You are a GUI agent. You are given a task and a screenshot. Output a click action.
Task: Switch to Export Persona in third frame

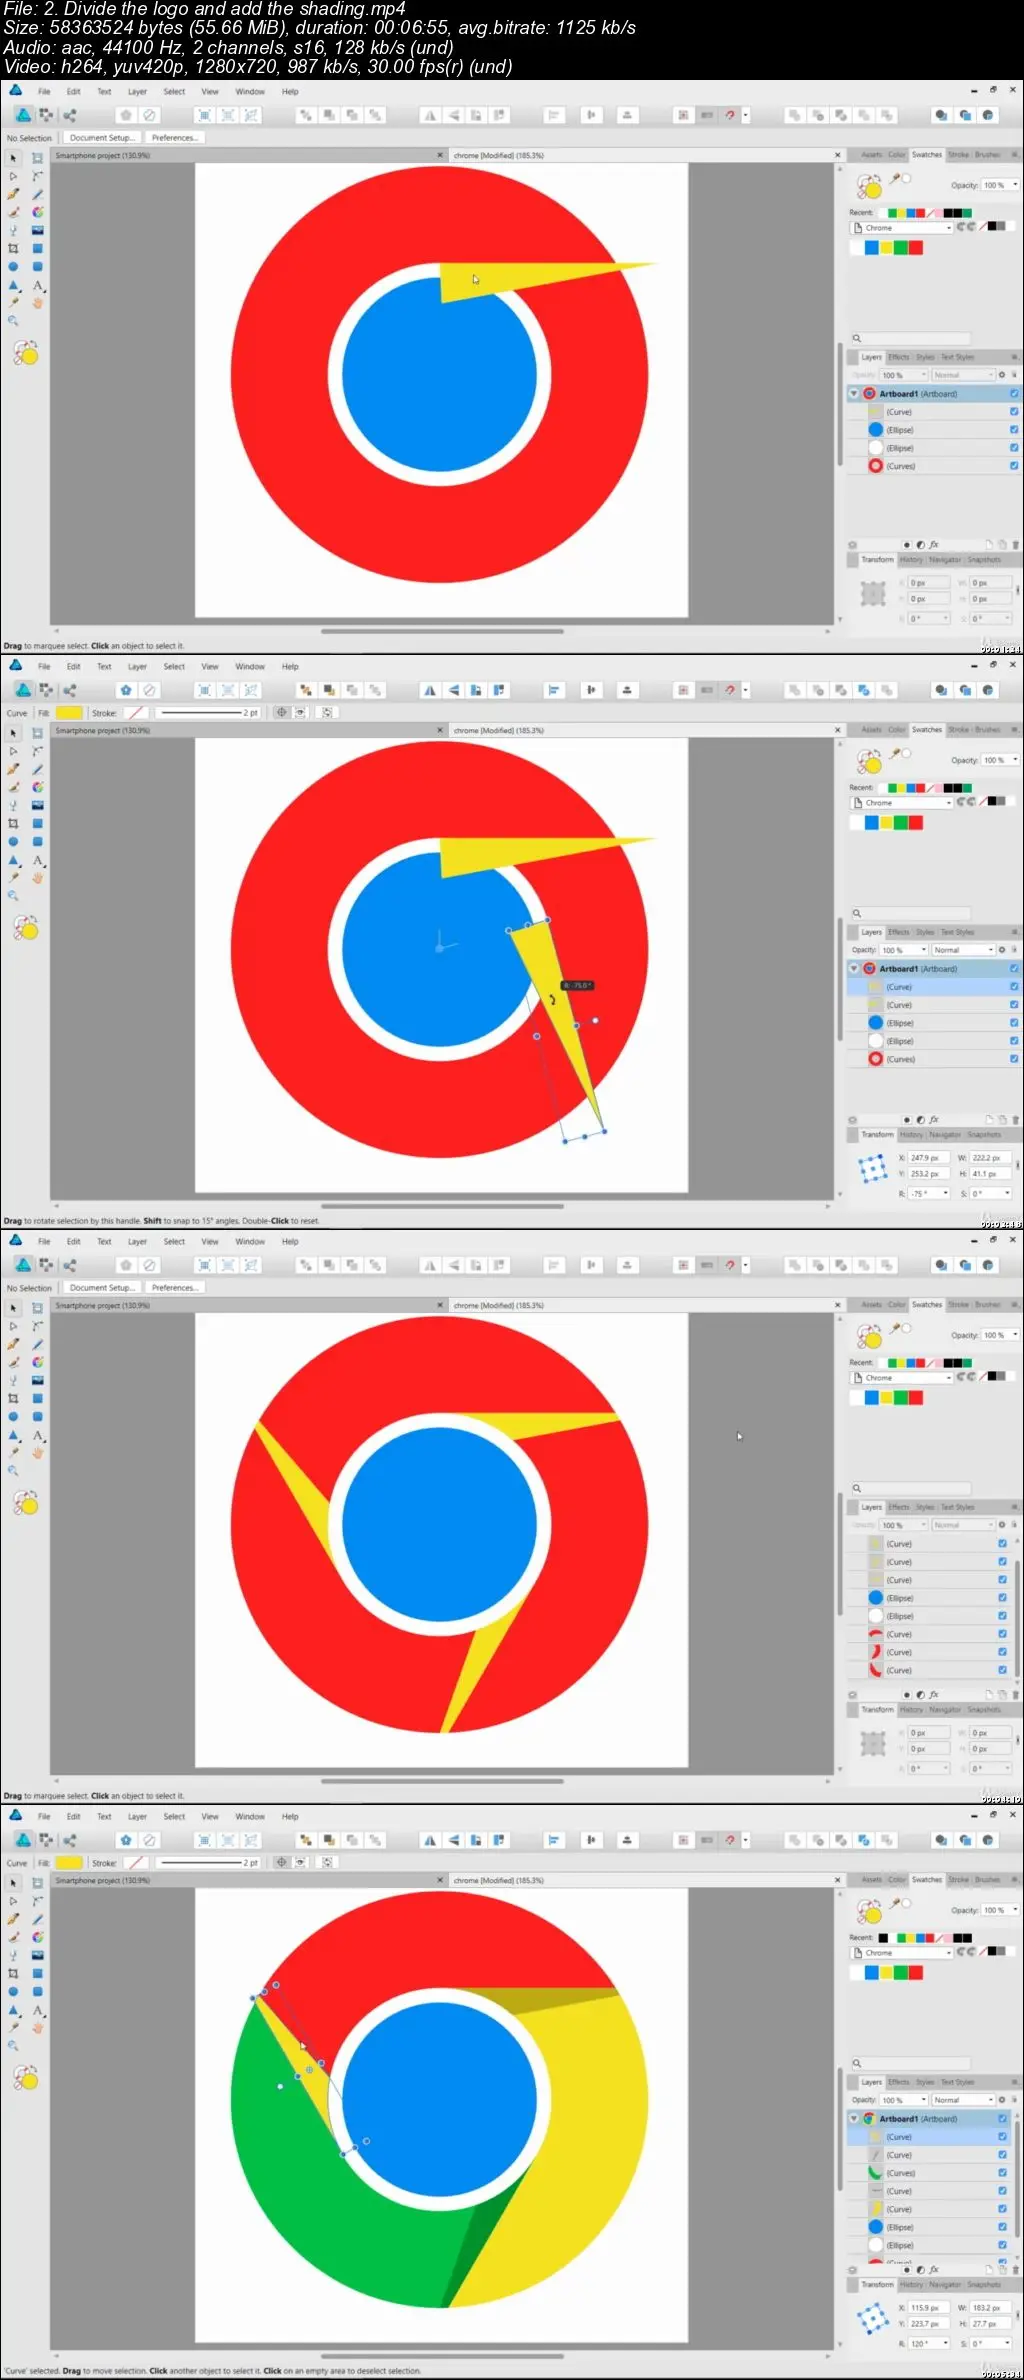[x=69, y=1265]
